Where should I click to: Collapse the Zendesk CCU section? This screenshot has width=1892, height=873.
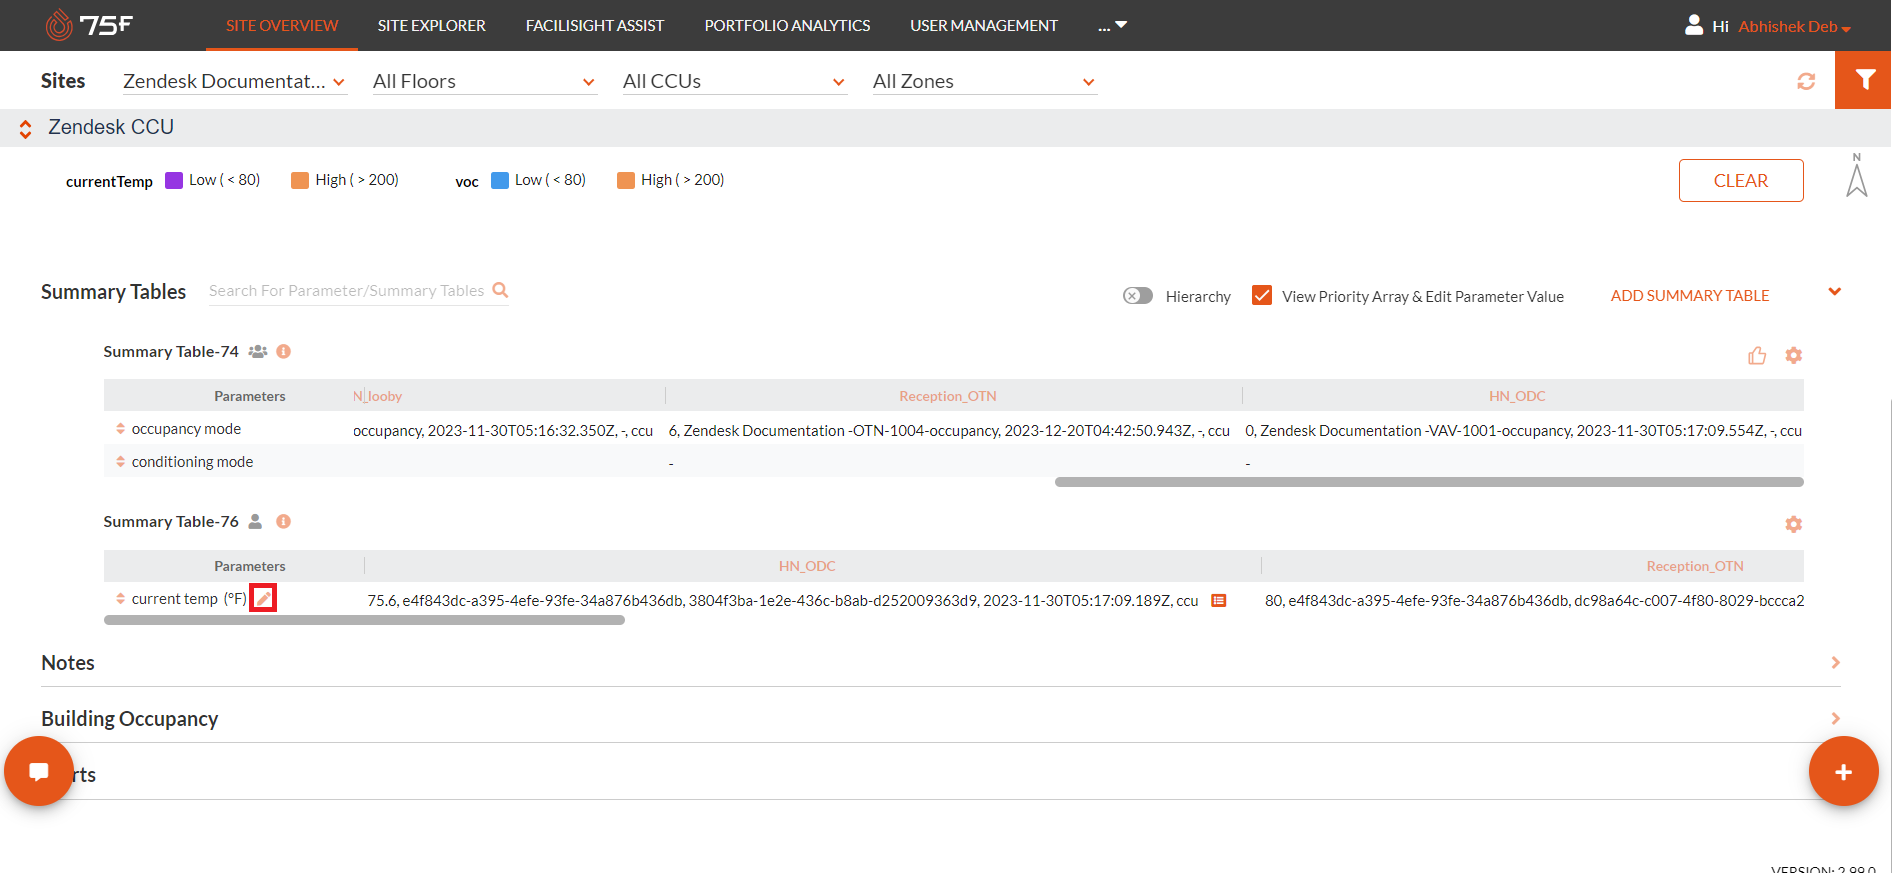[x=26, y=128]
